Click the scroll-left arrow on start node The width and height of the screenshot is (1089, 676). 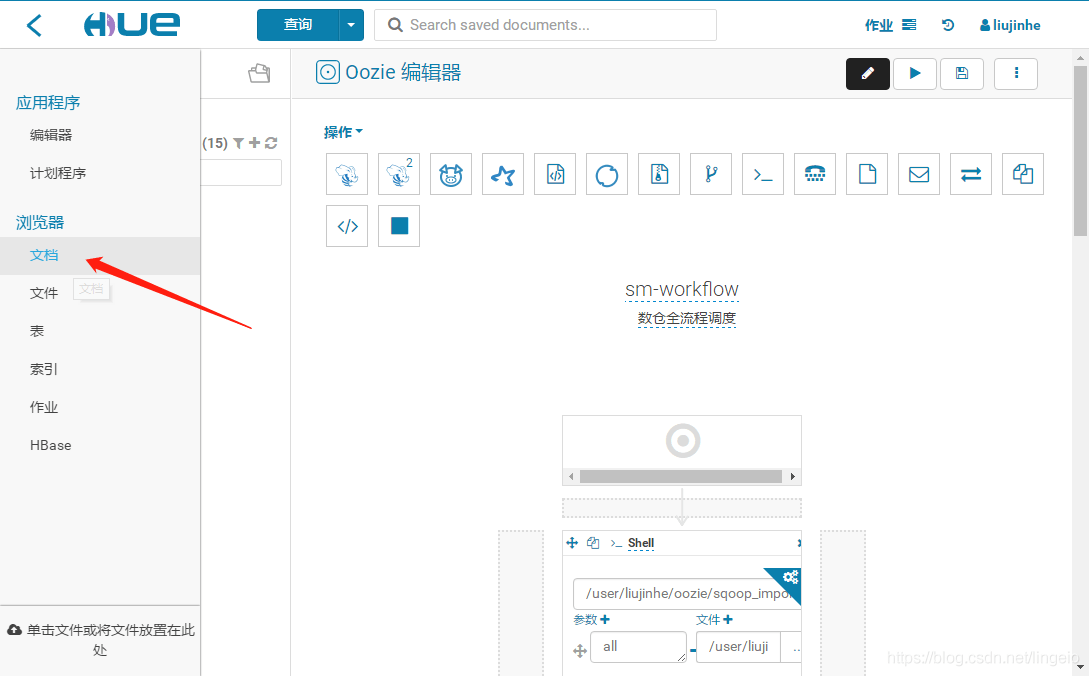point(571,477)
